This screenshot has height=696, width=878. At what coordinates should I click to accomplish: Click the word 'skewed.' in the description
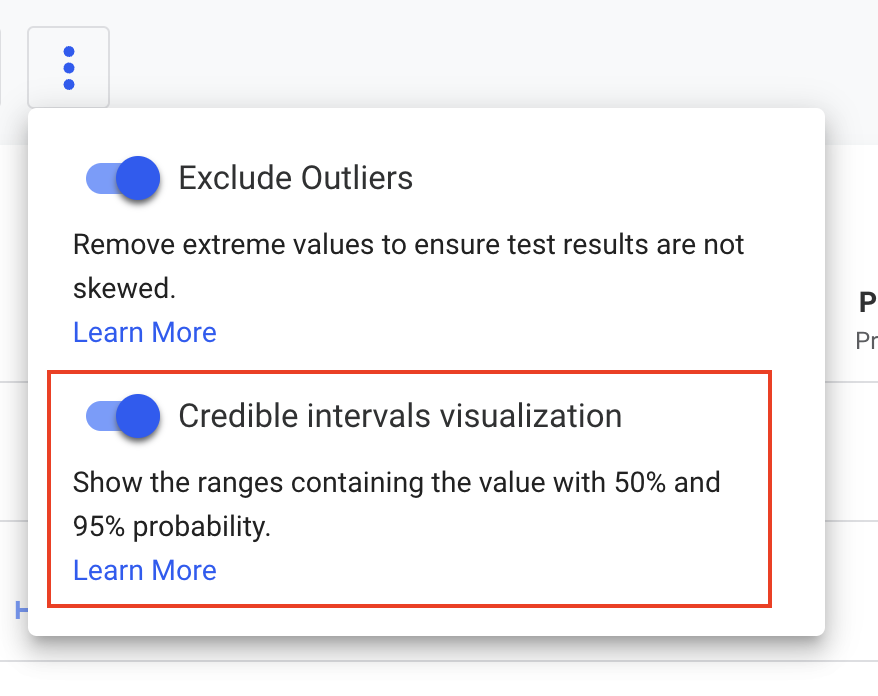pyautogui.click(x=124, y=289)
